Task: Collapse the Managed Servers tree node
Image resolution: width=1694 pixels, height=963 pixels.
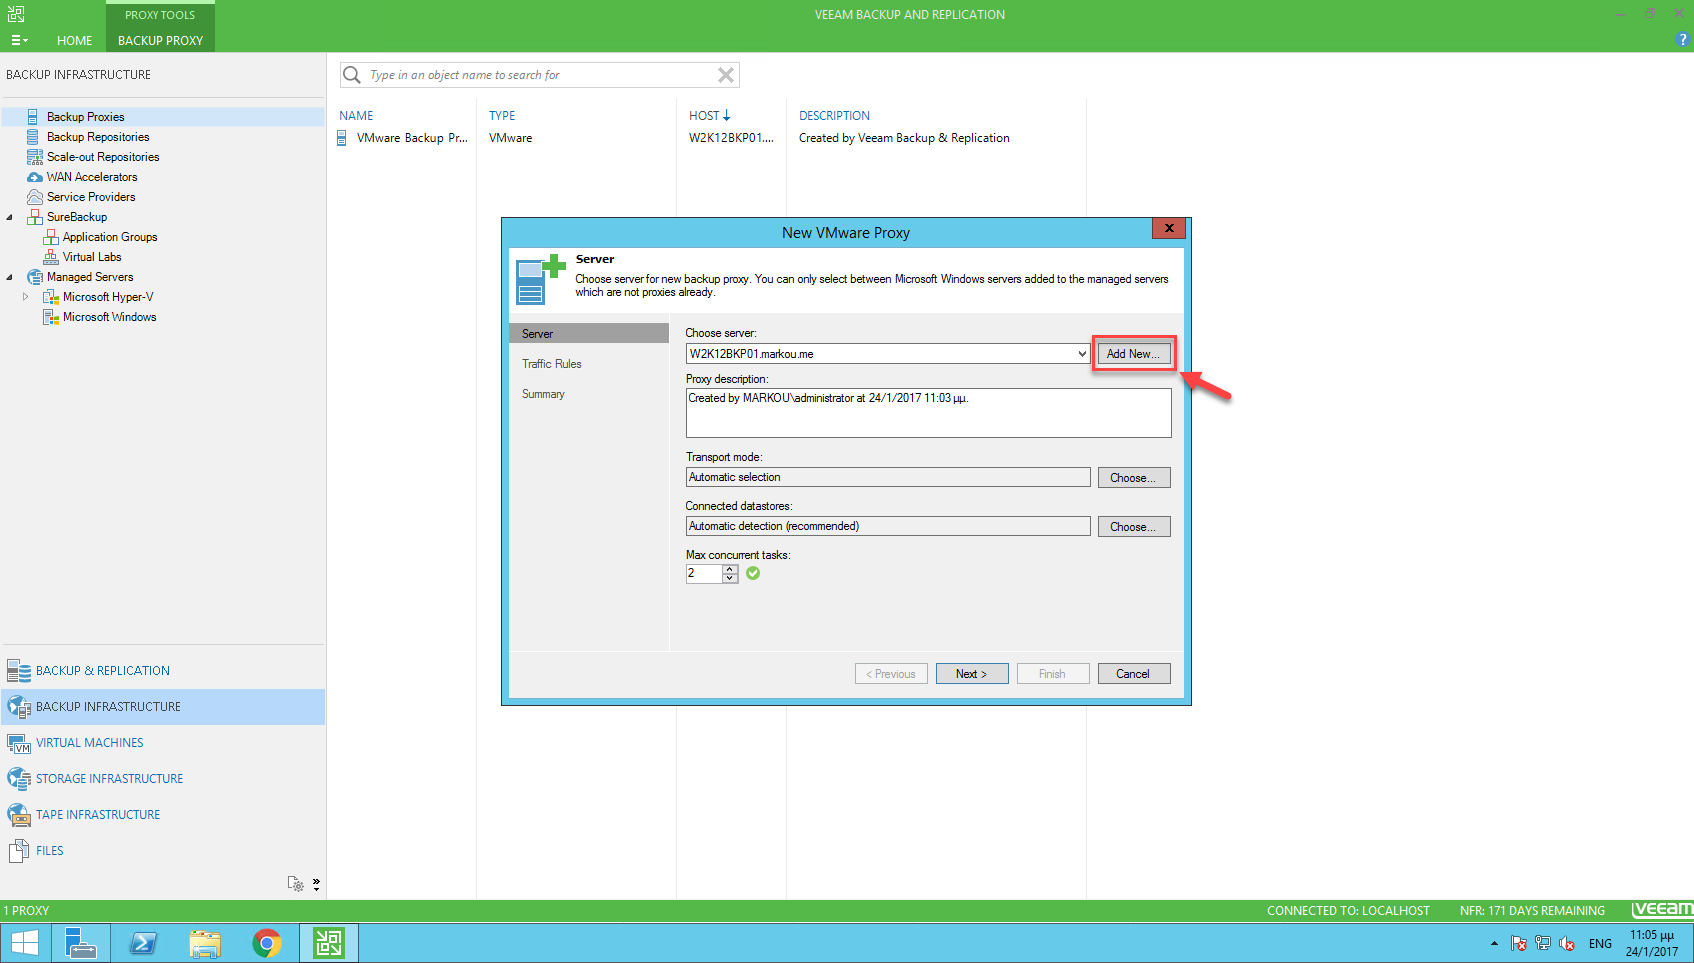Action: click(x=10, y=277)
